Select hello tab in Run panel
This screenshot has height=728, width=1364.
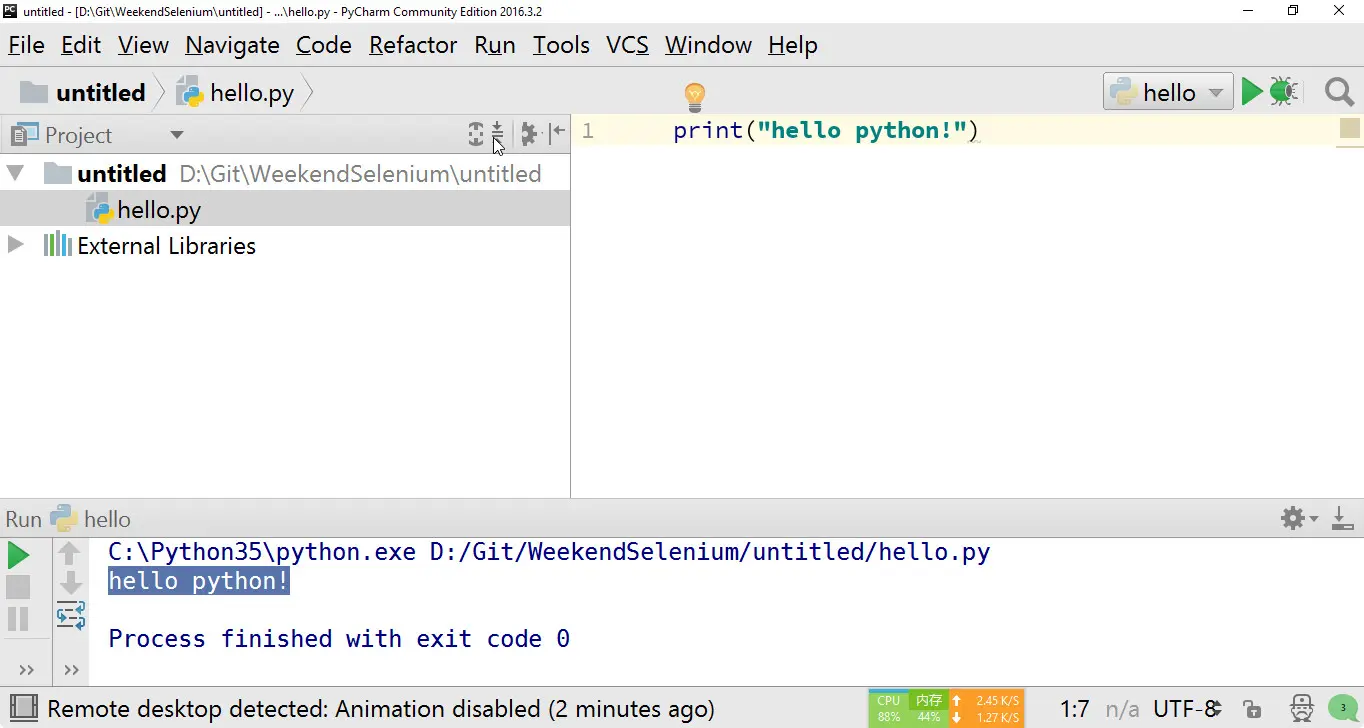click(107, 519)
